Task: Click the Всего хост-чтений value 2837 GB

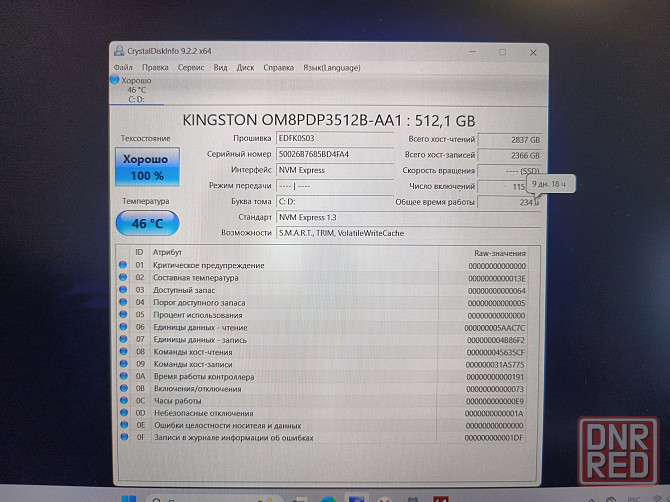Action: [510, 140]
